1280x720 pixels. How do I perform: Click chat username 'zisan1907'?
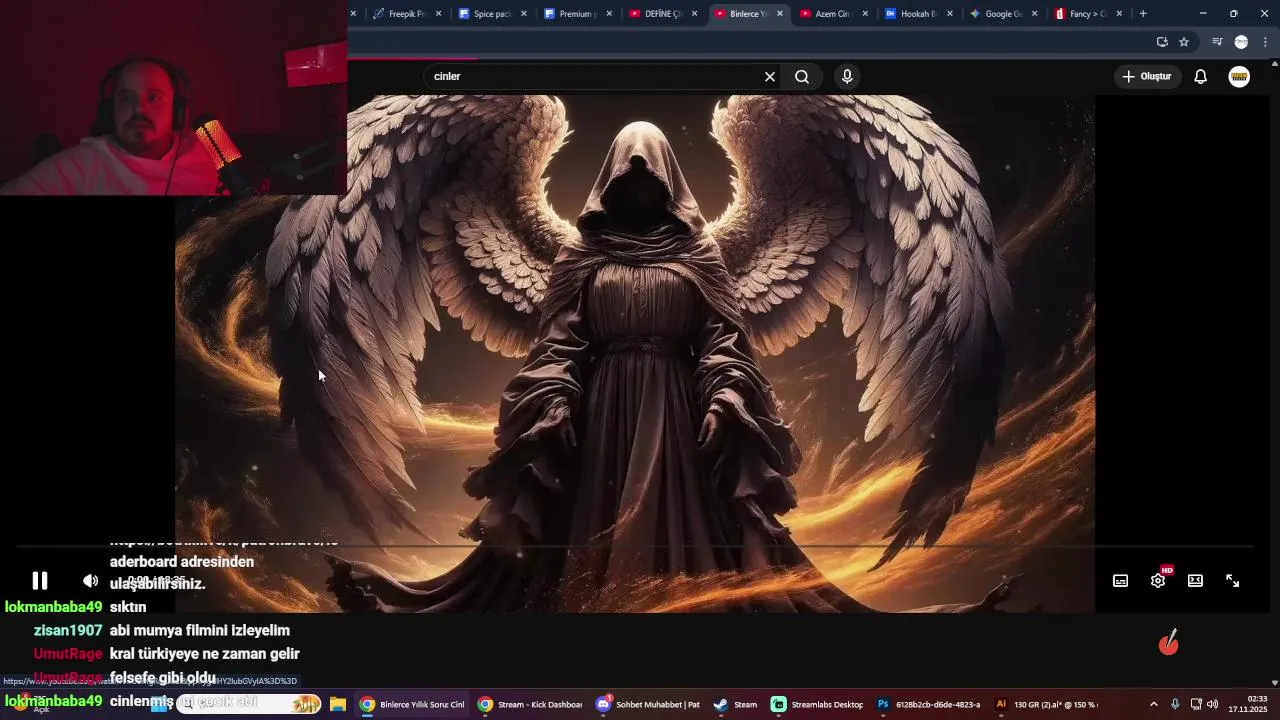(68, 631)
